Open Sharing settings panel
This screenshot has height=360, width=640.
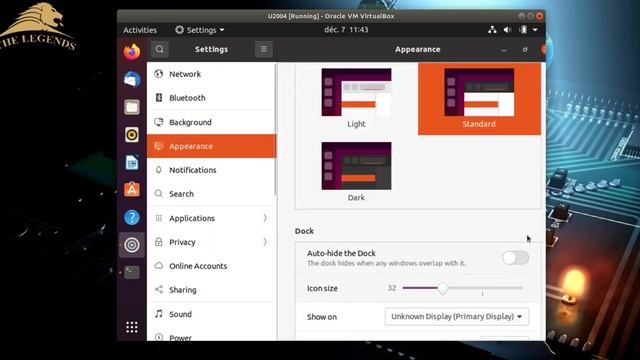pos(211,290)
